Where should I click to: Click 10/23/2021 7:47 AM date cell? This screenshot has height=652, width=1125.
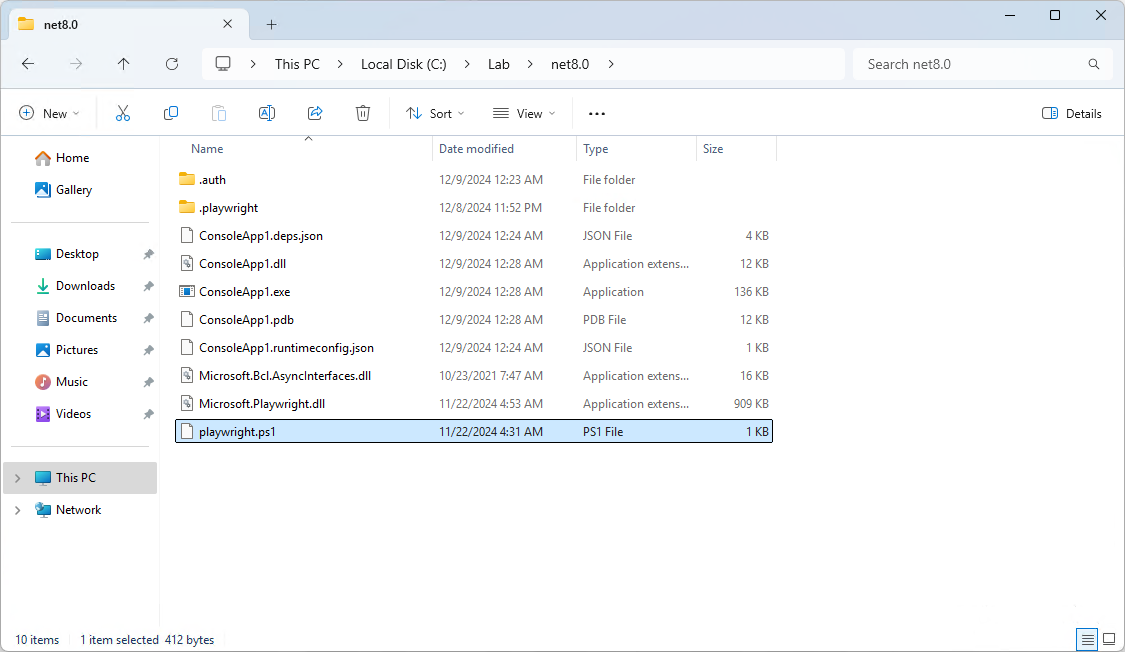pyautogui.click(x=491, y=376)
